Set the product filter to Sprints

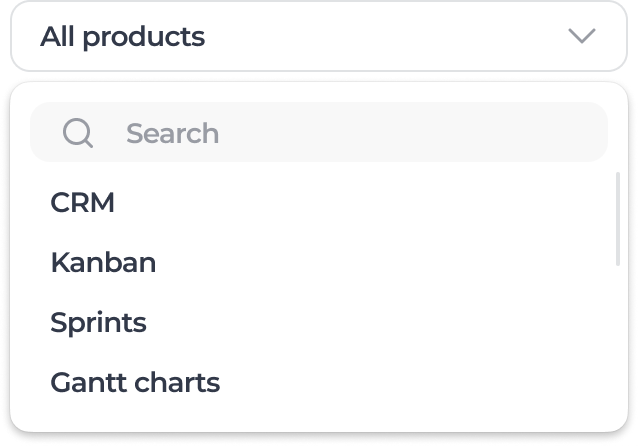[x=98, y=323]
